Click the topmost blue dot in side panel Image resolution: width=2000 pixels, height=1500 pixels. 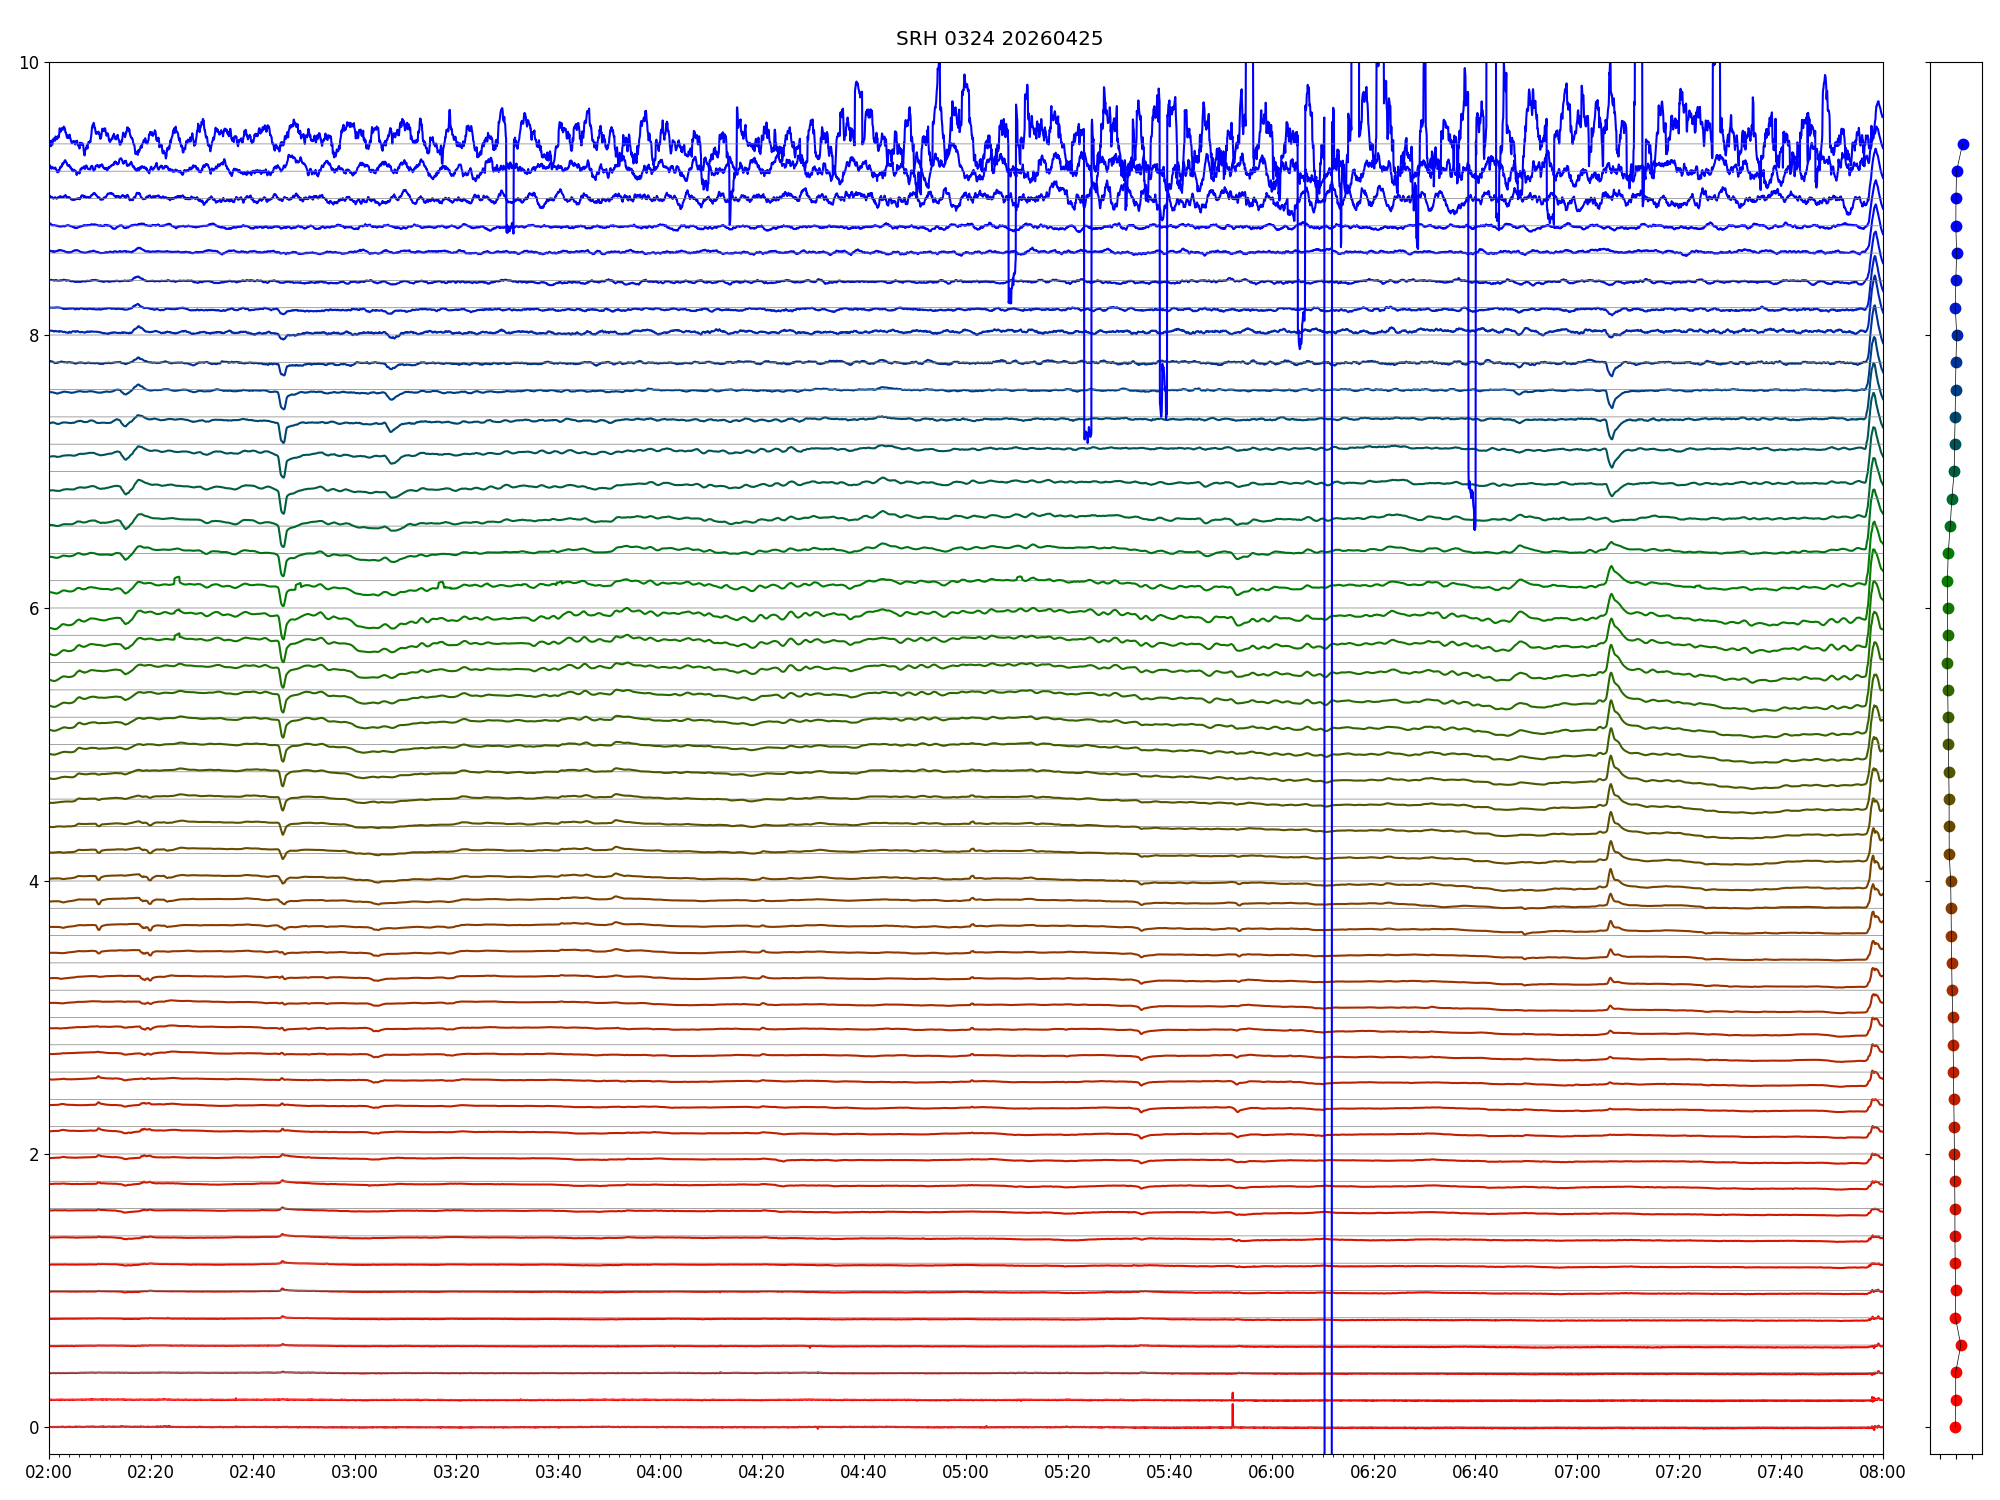point(1963,144)
